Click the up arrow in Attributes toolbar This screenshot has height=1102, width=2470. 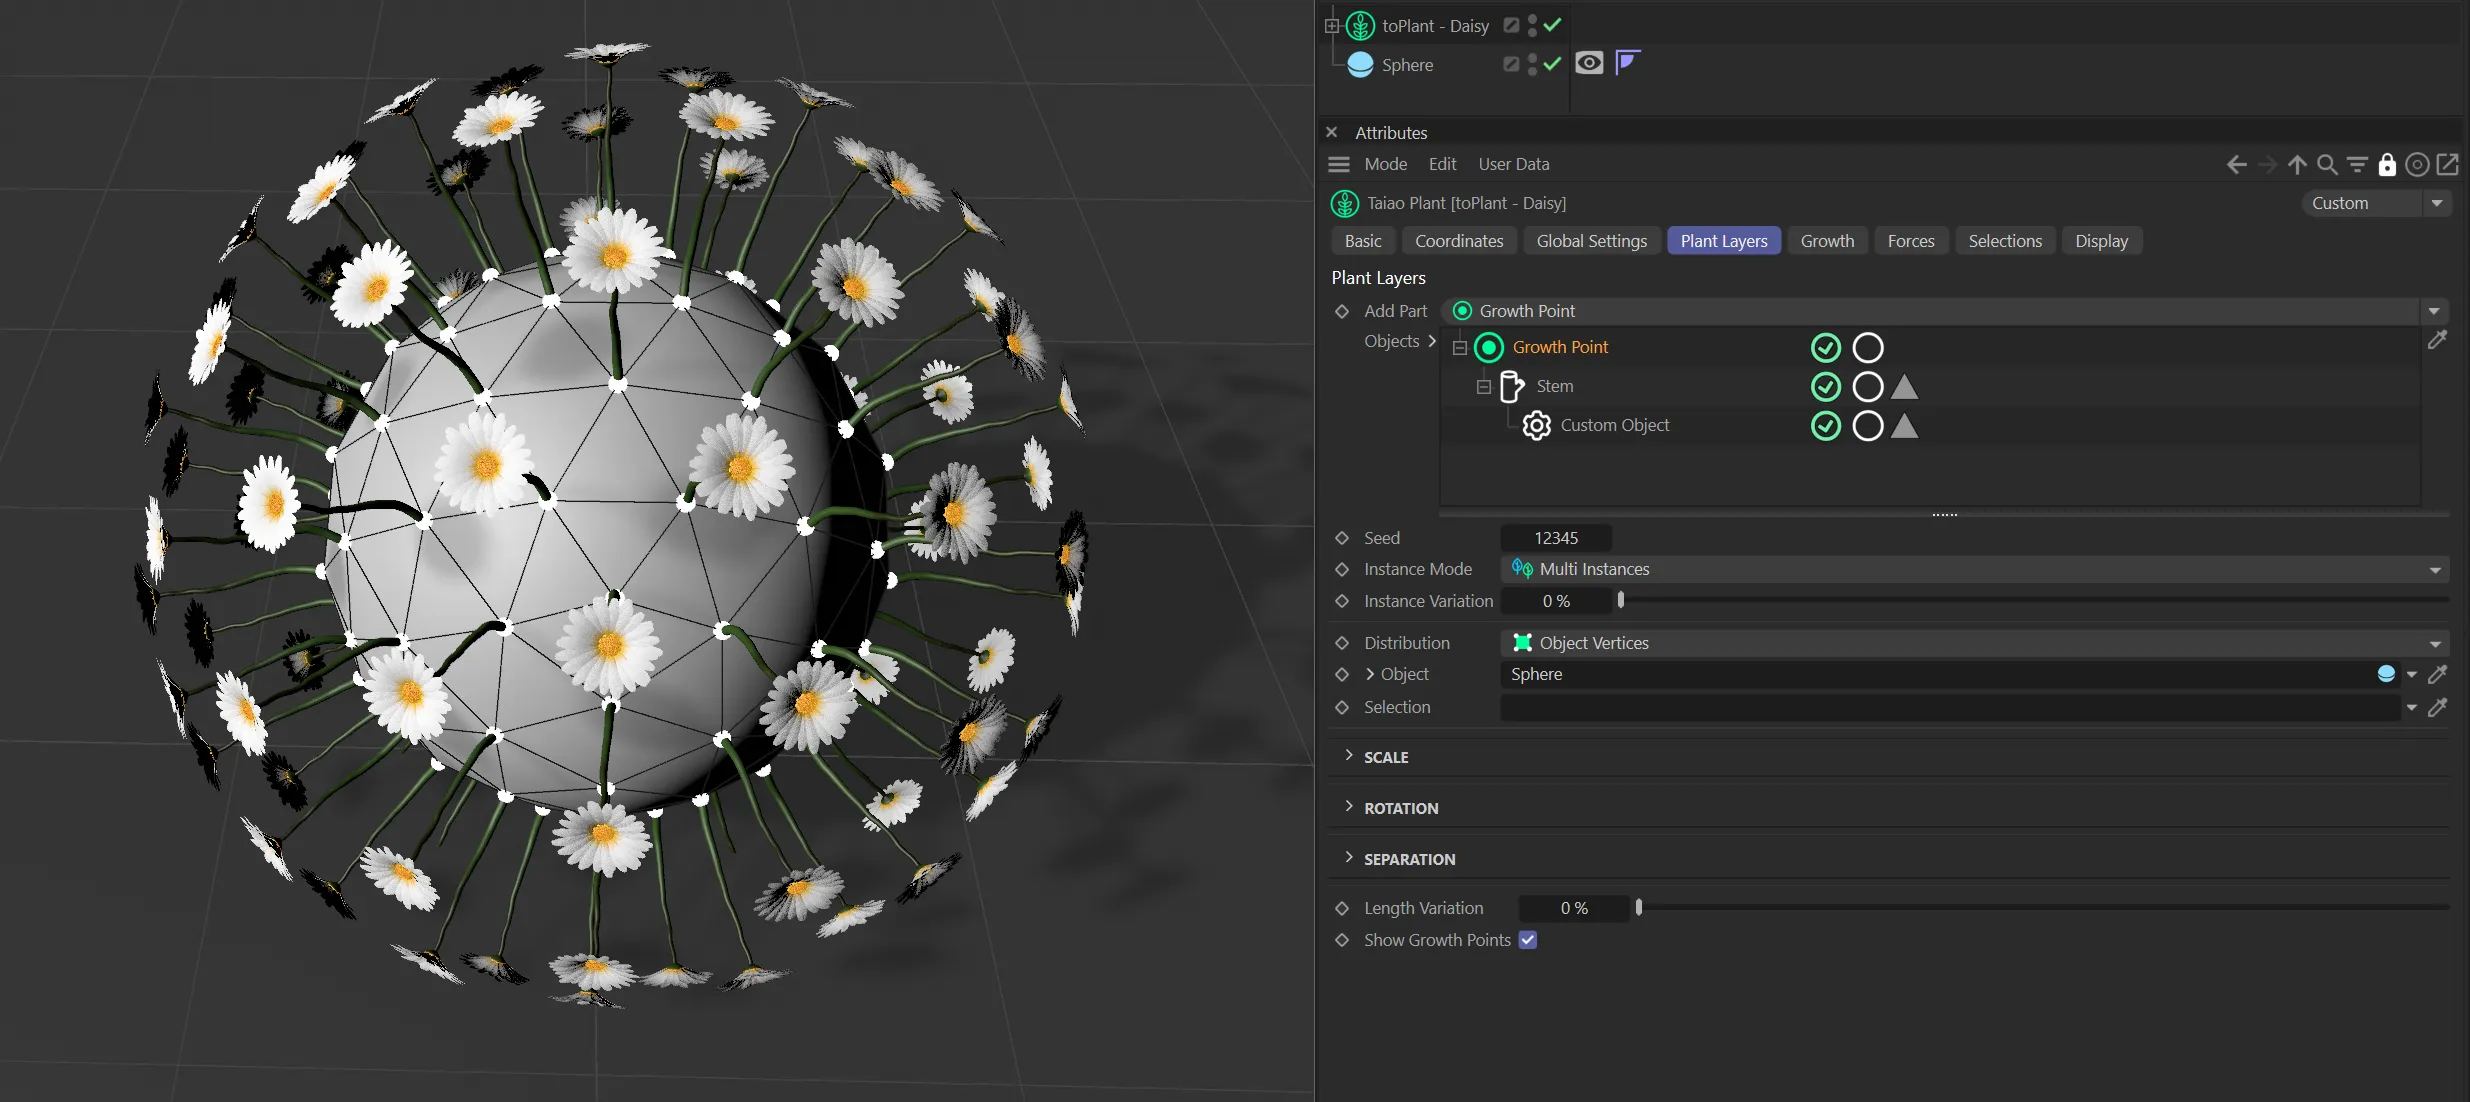pos(2297,165)
